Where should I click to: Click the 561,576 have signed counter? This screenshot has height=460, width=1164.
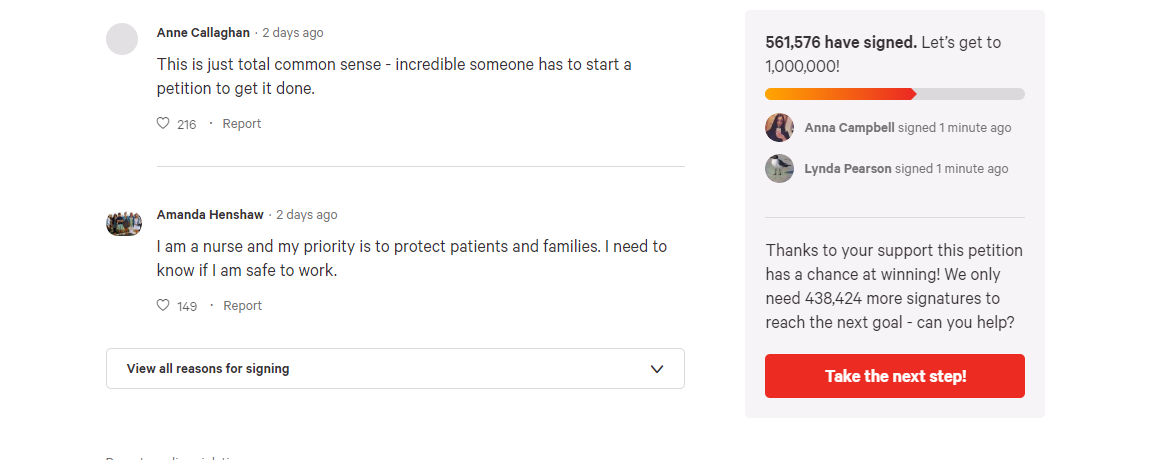tap(840, 43)
